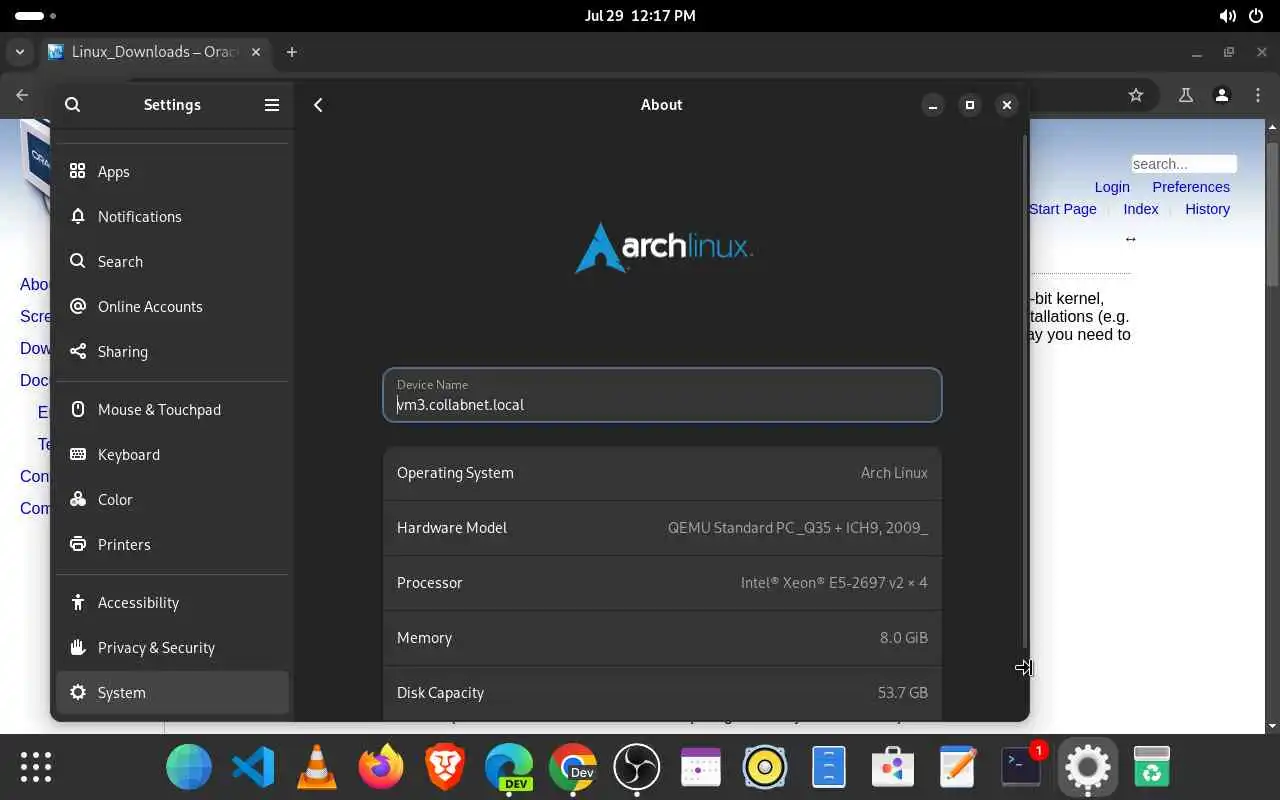Launch Visual Studio Code from dock
Viewport: 1280px width, 800px height.
point(253,767)
